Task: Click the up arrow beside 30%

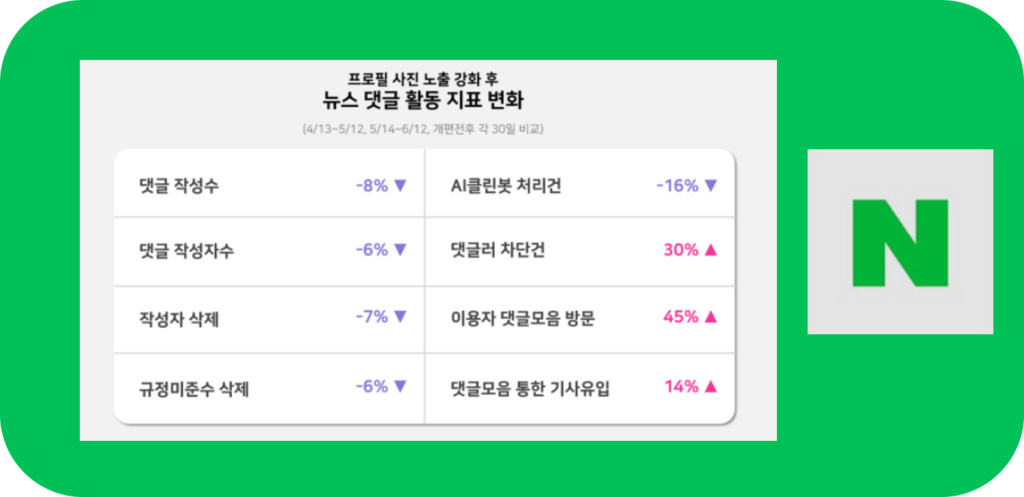Action: [x=711, y=250]
